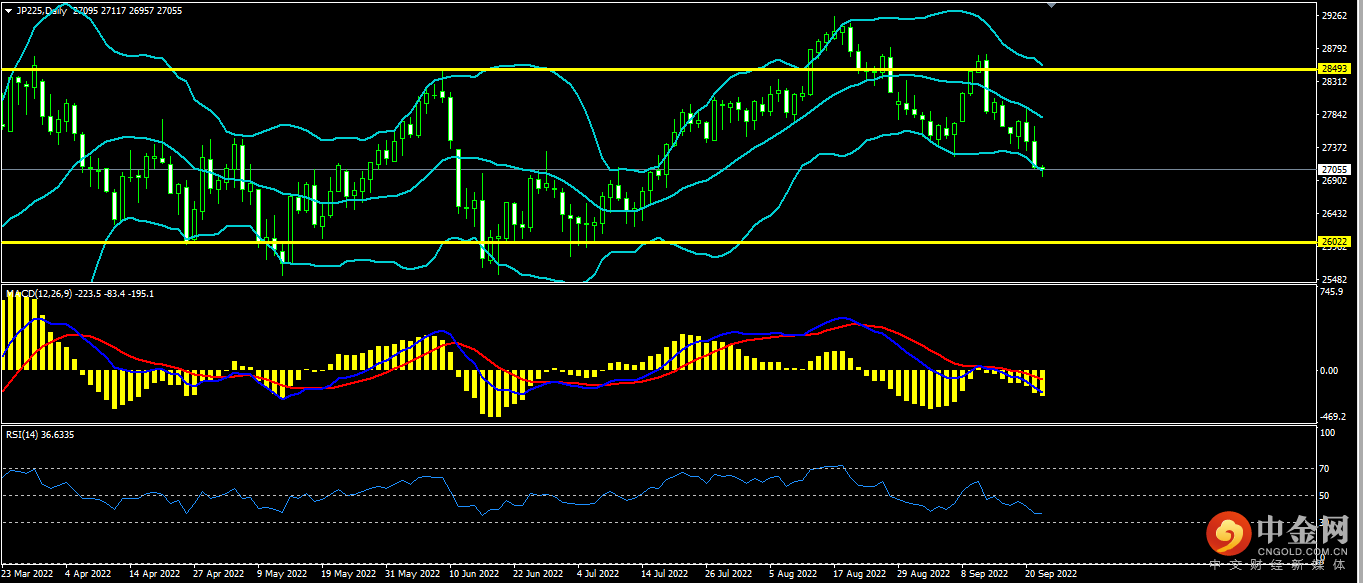The width and height of the screenshot is (1363, 583).
Task: Click the triangle beside JP225,Daily title
Action: 10,10
